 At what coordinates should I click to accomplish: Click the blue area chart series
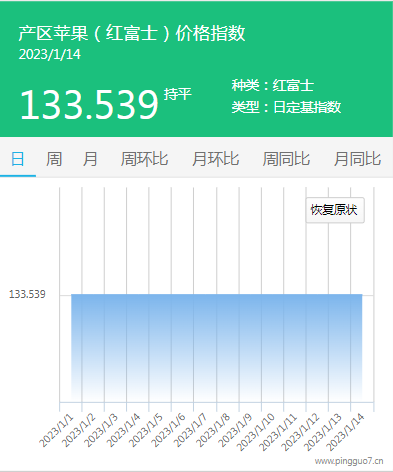(217, 347)
